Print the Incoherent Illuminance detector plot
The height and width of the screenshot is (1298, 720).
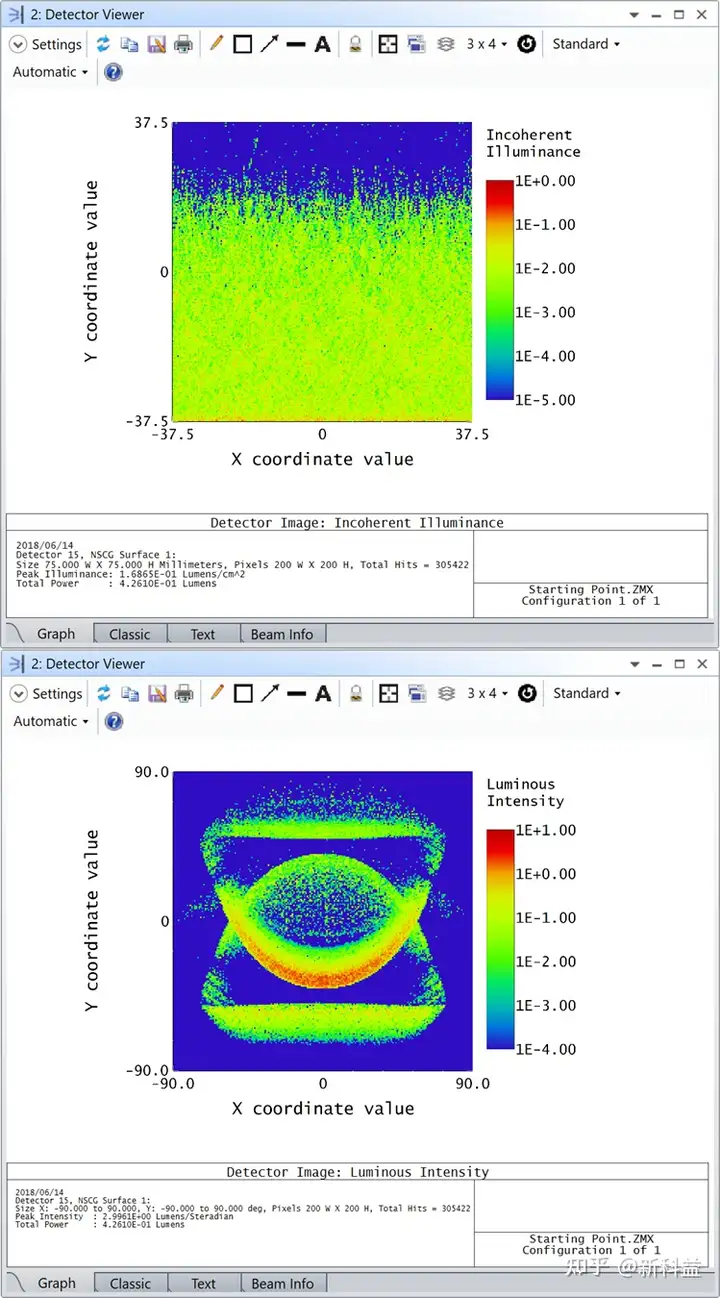click(184, 44)
